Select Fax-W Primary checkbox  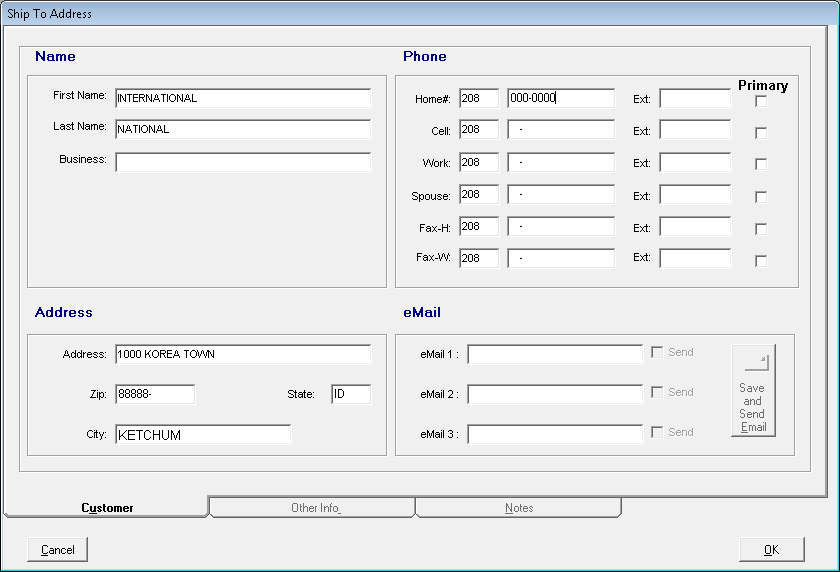761,260
